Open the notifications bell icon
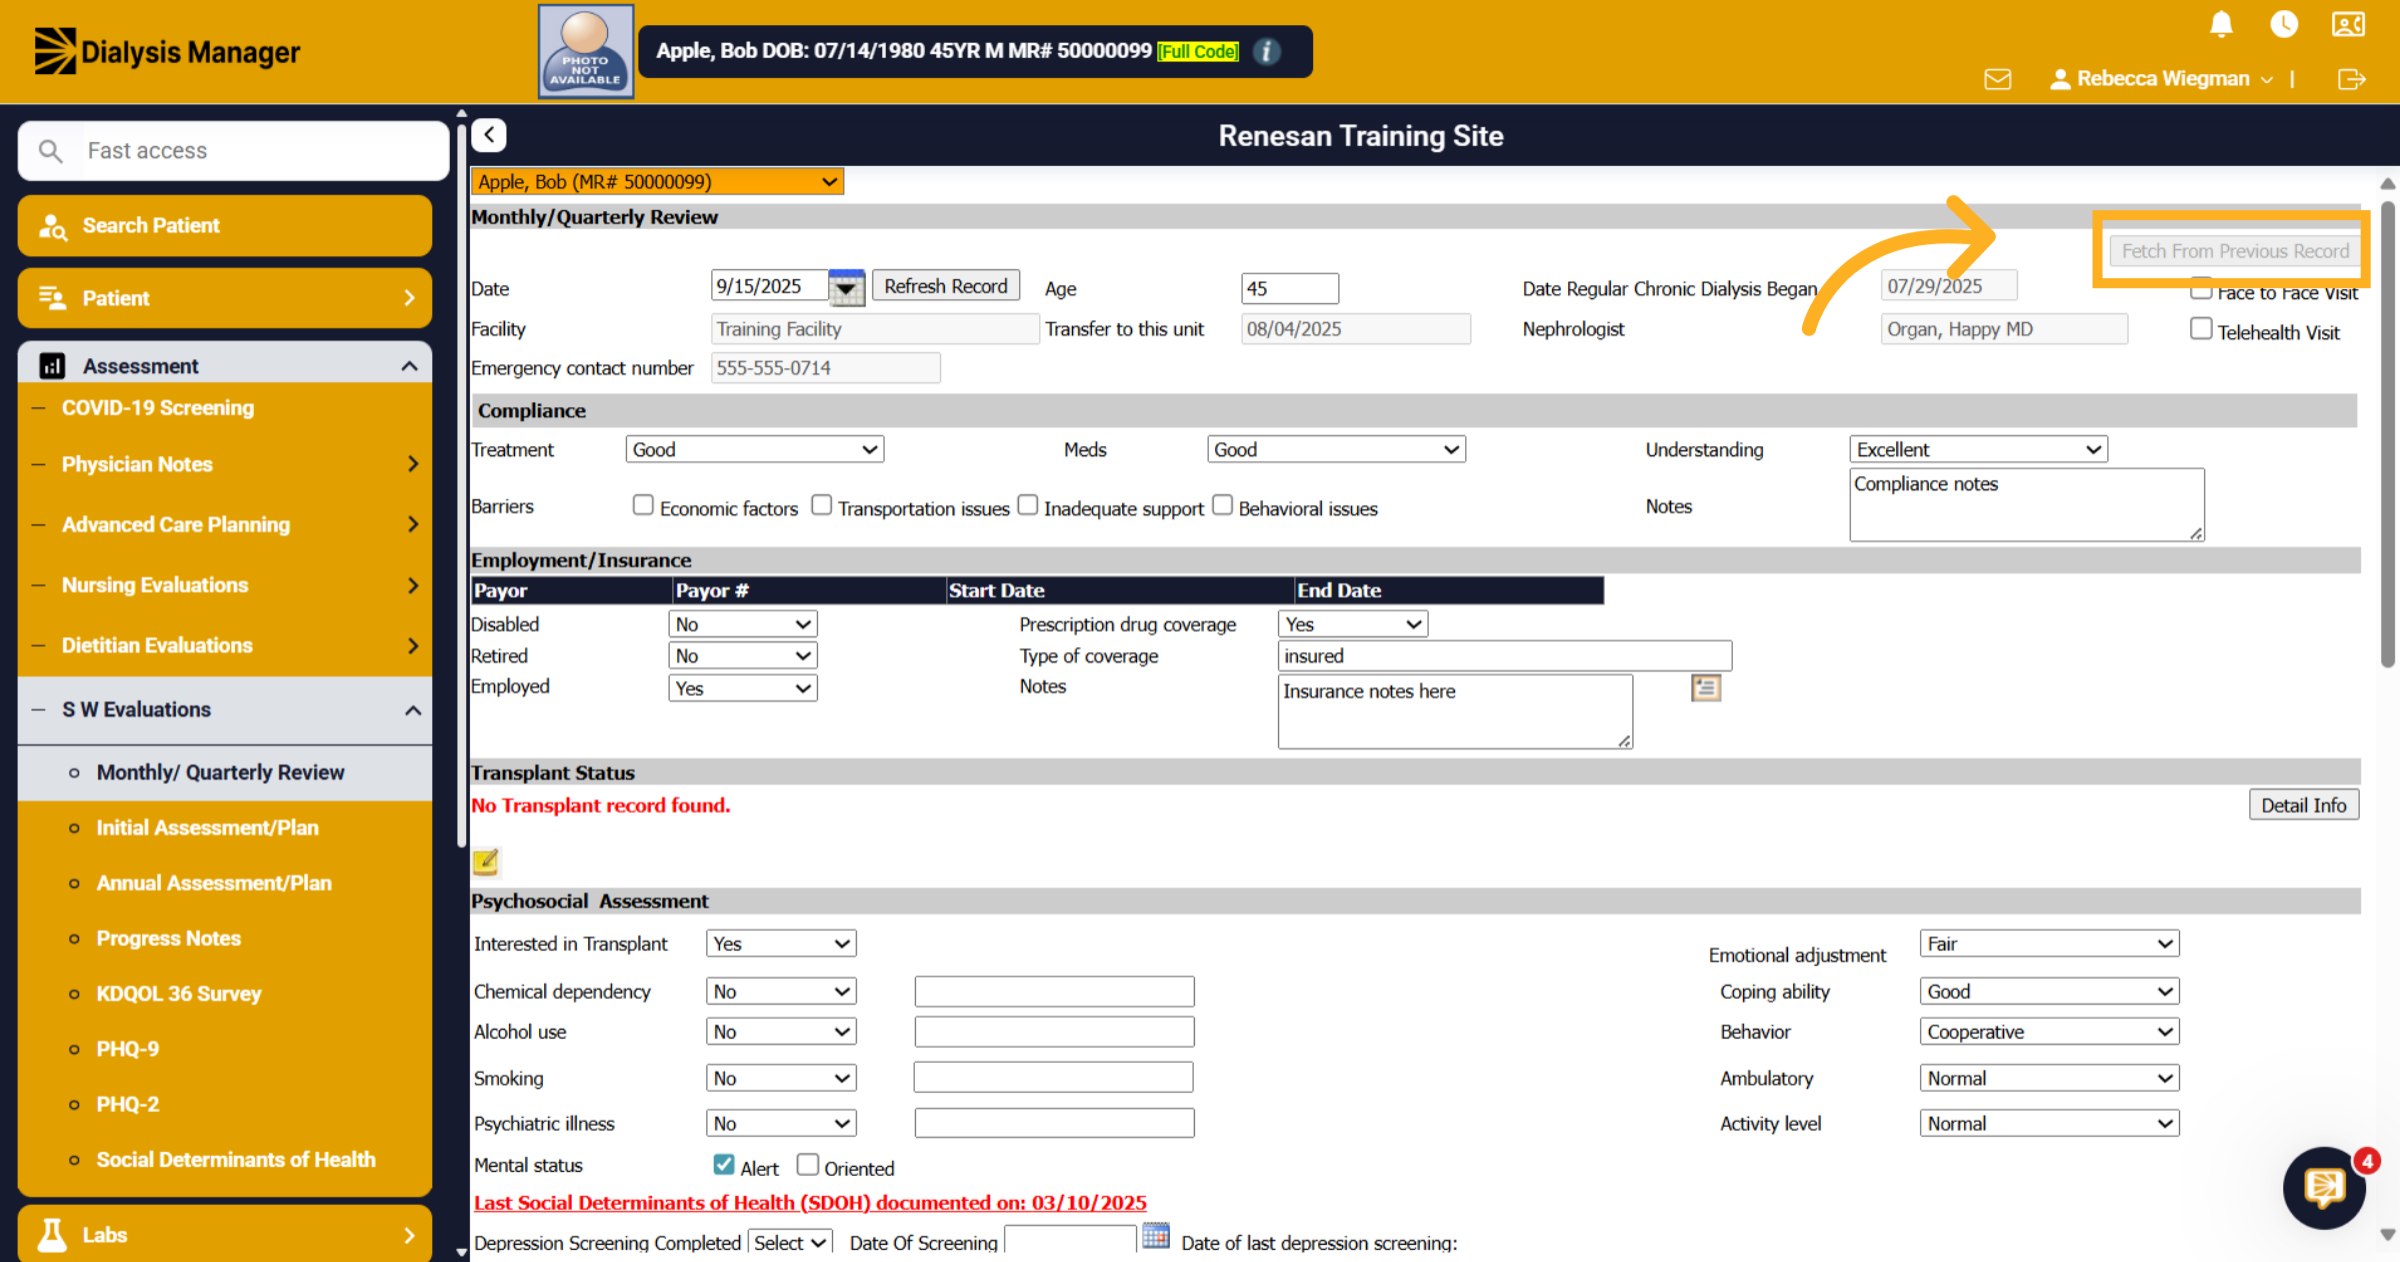 coord(2221,24)
